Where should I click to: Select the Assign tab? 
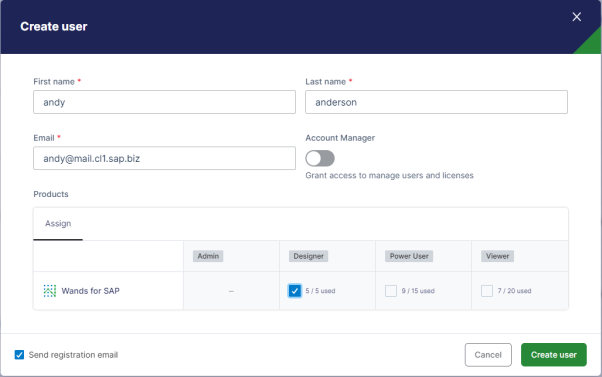[58, 223]
